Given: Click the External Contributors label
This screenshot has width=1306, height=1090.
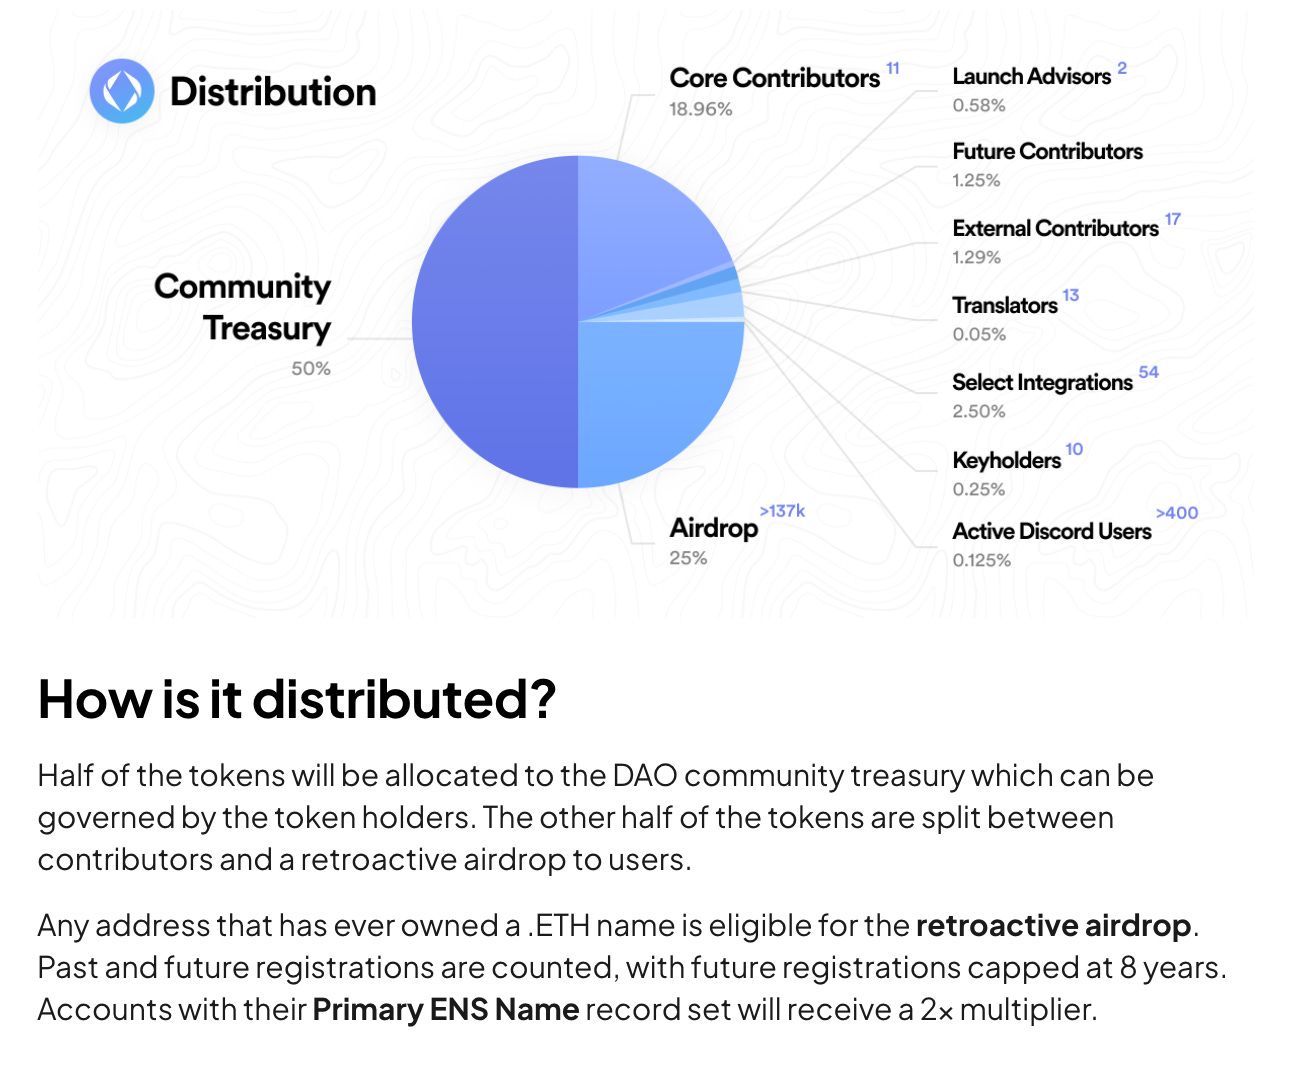Looking at the screenshot, I should point(1055,229).
